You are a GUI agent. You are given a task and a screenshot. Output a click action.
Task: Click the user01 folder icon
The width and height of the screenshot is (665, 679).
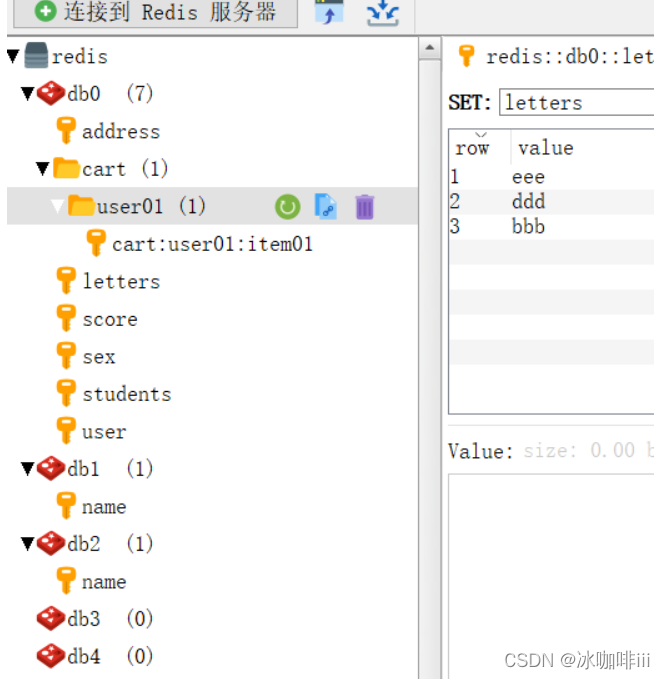tap(81, 205)
